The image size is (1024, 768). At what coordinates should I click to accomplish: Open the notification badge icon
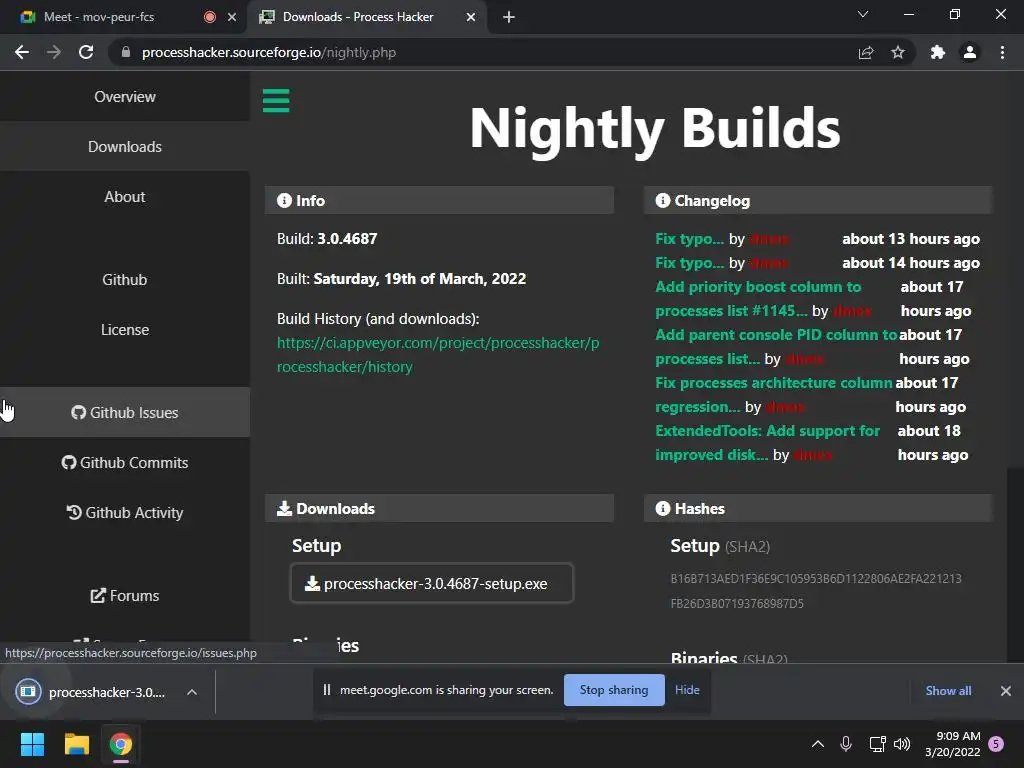[x=996, y=744]
